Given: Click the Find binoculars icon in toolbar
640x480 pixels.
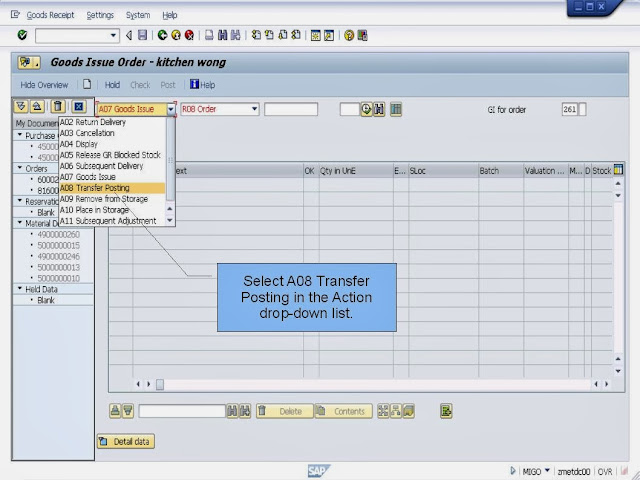Looking at the screenshot, I should (x=222, y=36).
